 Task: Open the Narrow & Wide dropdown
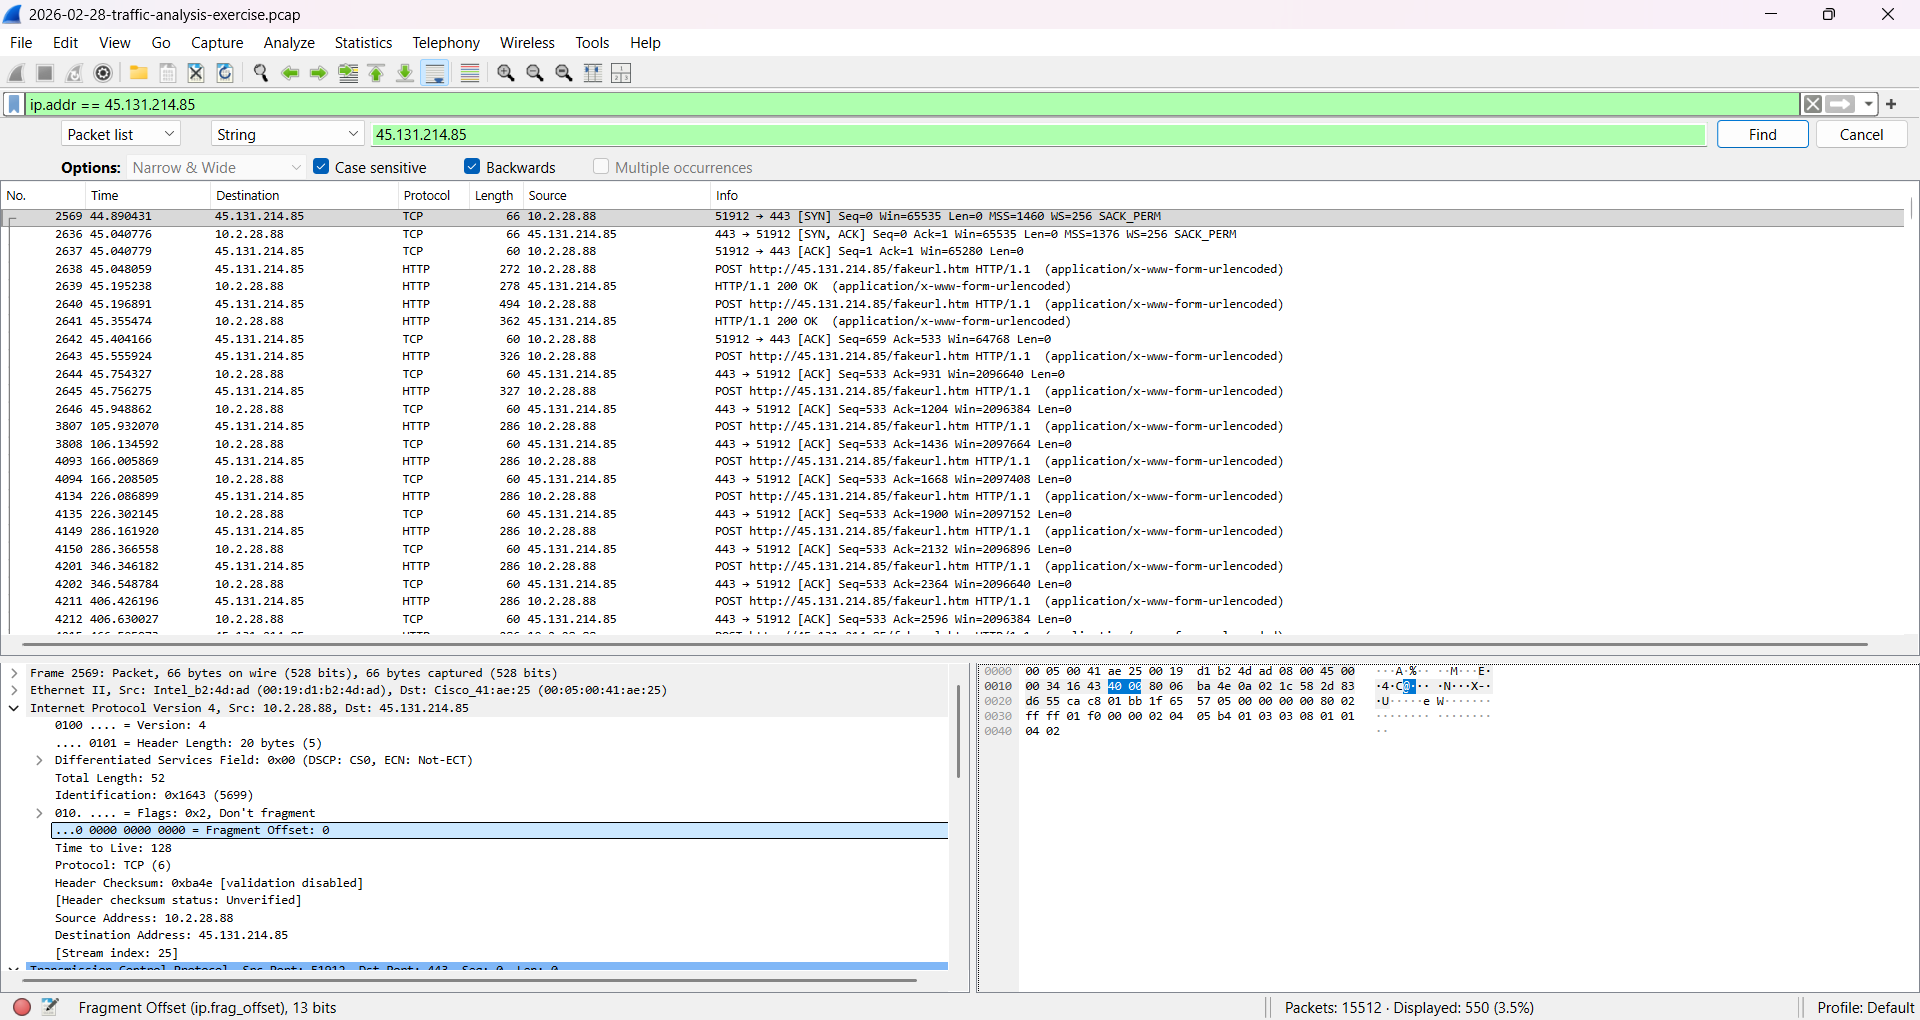tap(217, 167)
